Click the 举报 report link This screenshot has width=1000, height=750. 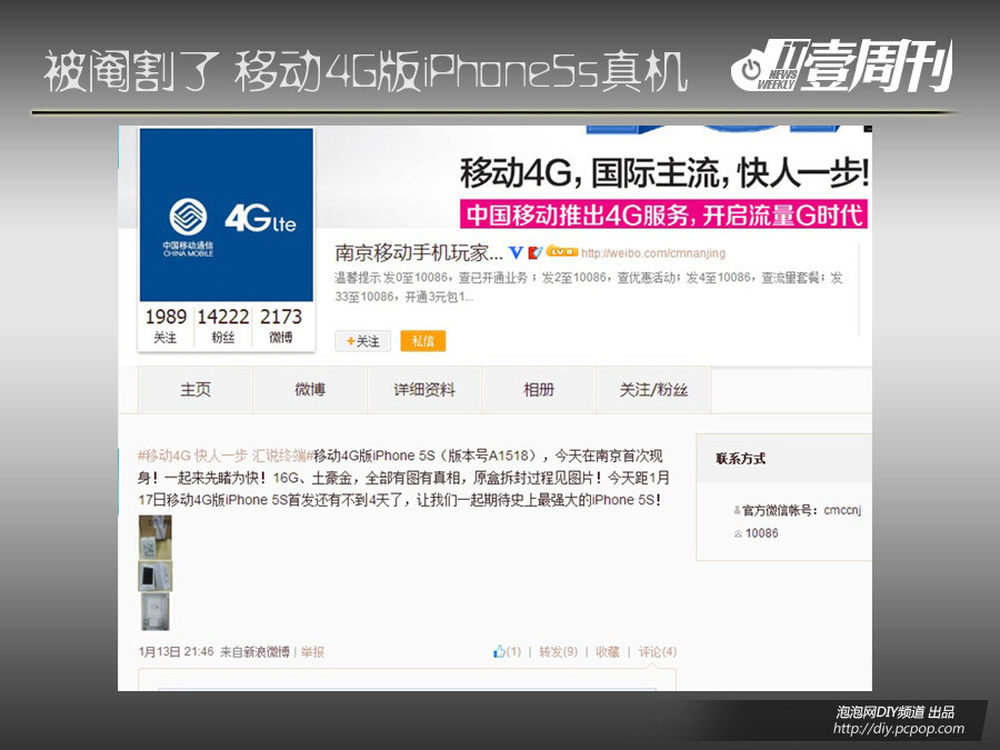[x=312, y=652]
